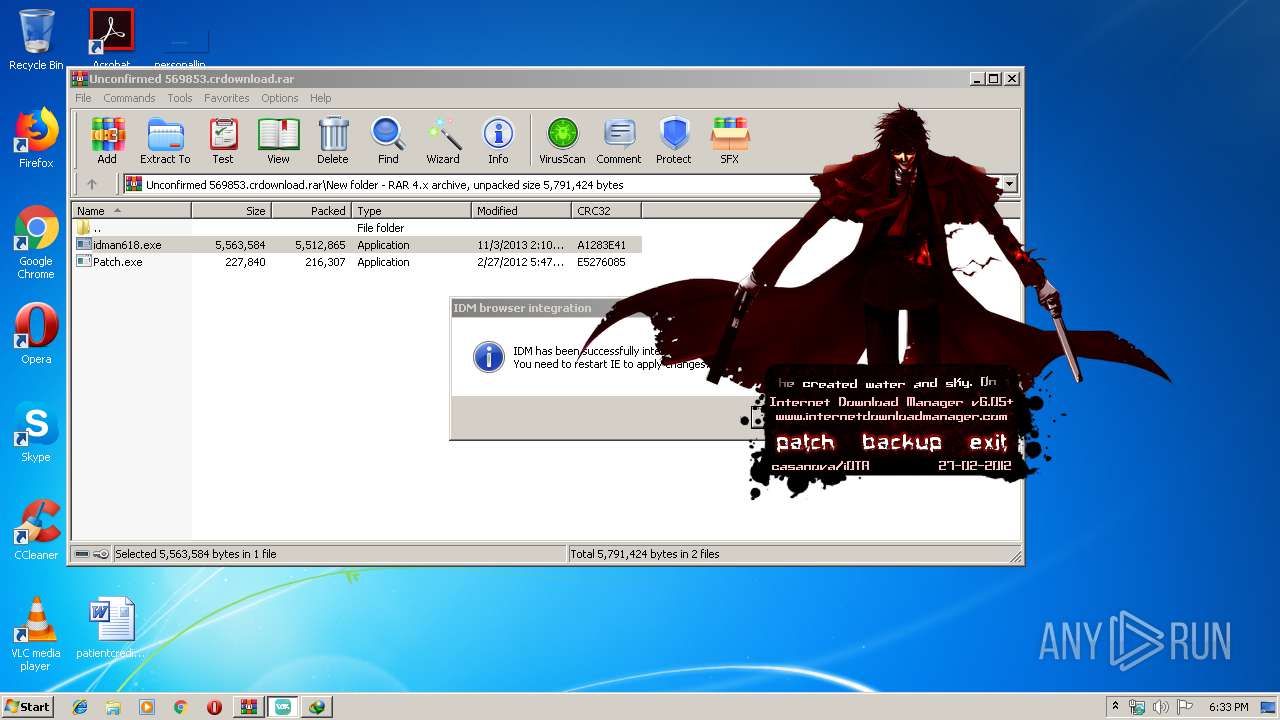Image resolution: width=1280 pixels, height=720 pixels.
Task: Click the WinRAR taskbar button
Action: pyautogui.click(x=248, y=707)
